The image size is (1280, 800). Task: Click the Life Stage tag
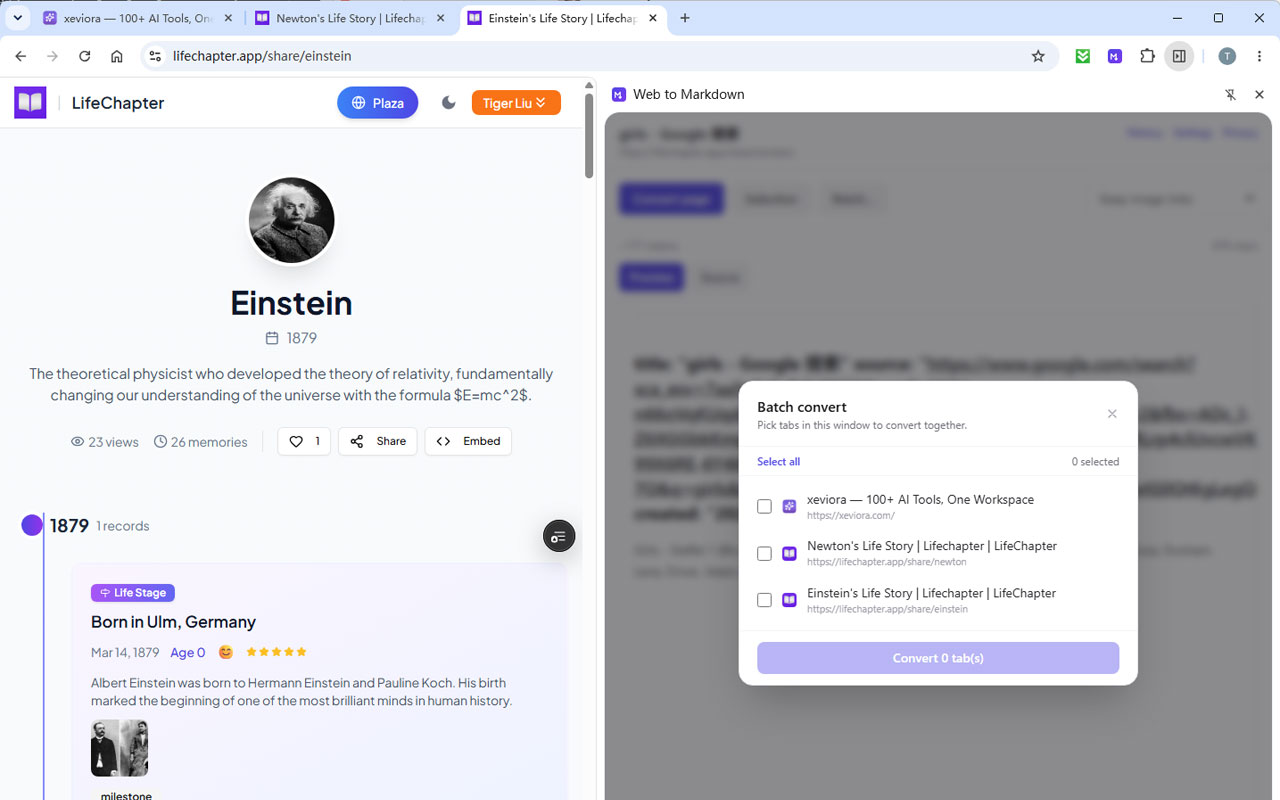133,593
